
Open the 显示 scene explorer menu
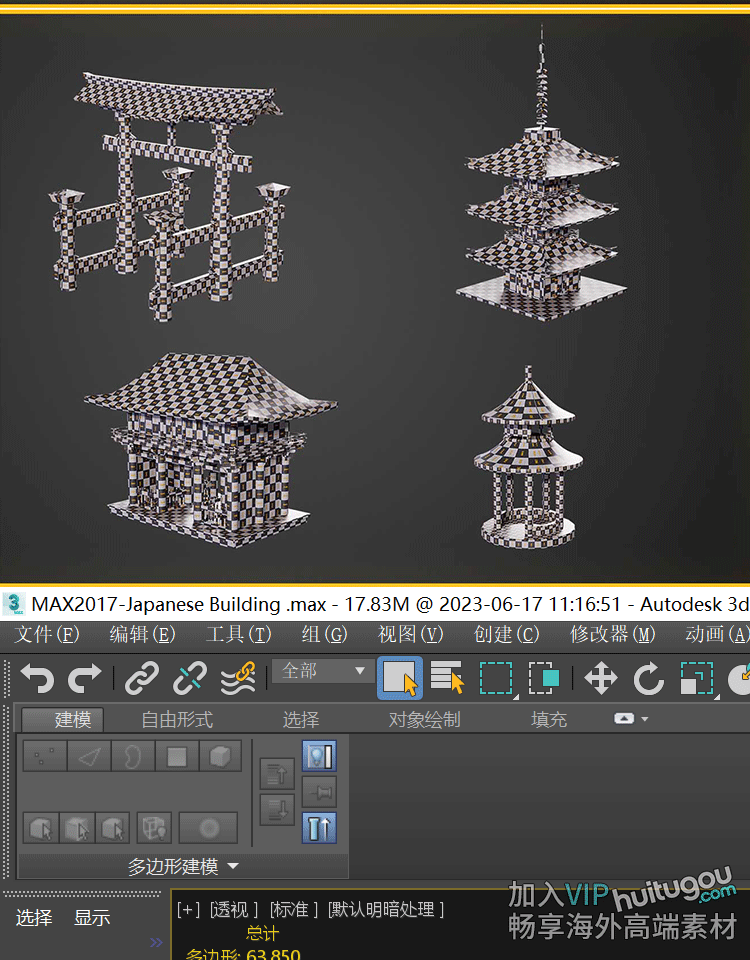click(x=92, y=918)
